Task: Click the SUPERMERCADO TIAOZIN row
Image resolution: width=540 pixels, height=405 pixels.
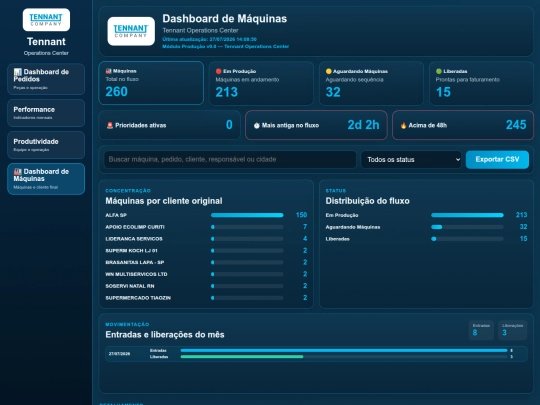Action: [x=206, y=298]
